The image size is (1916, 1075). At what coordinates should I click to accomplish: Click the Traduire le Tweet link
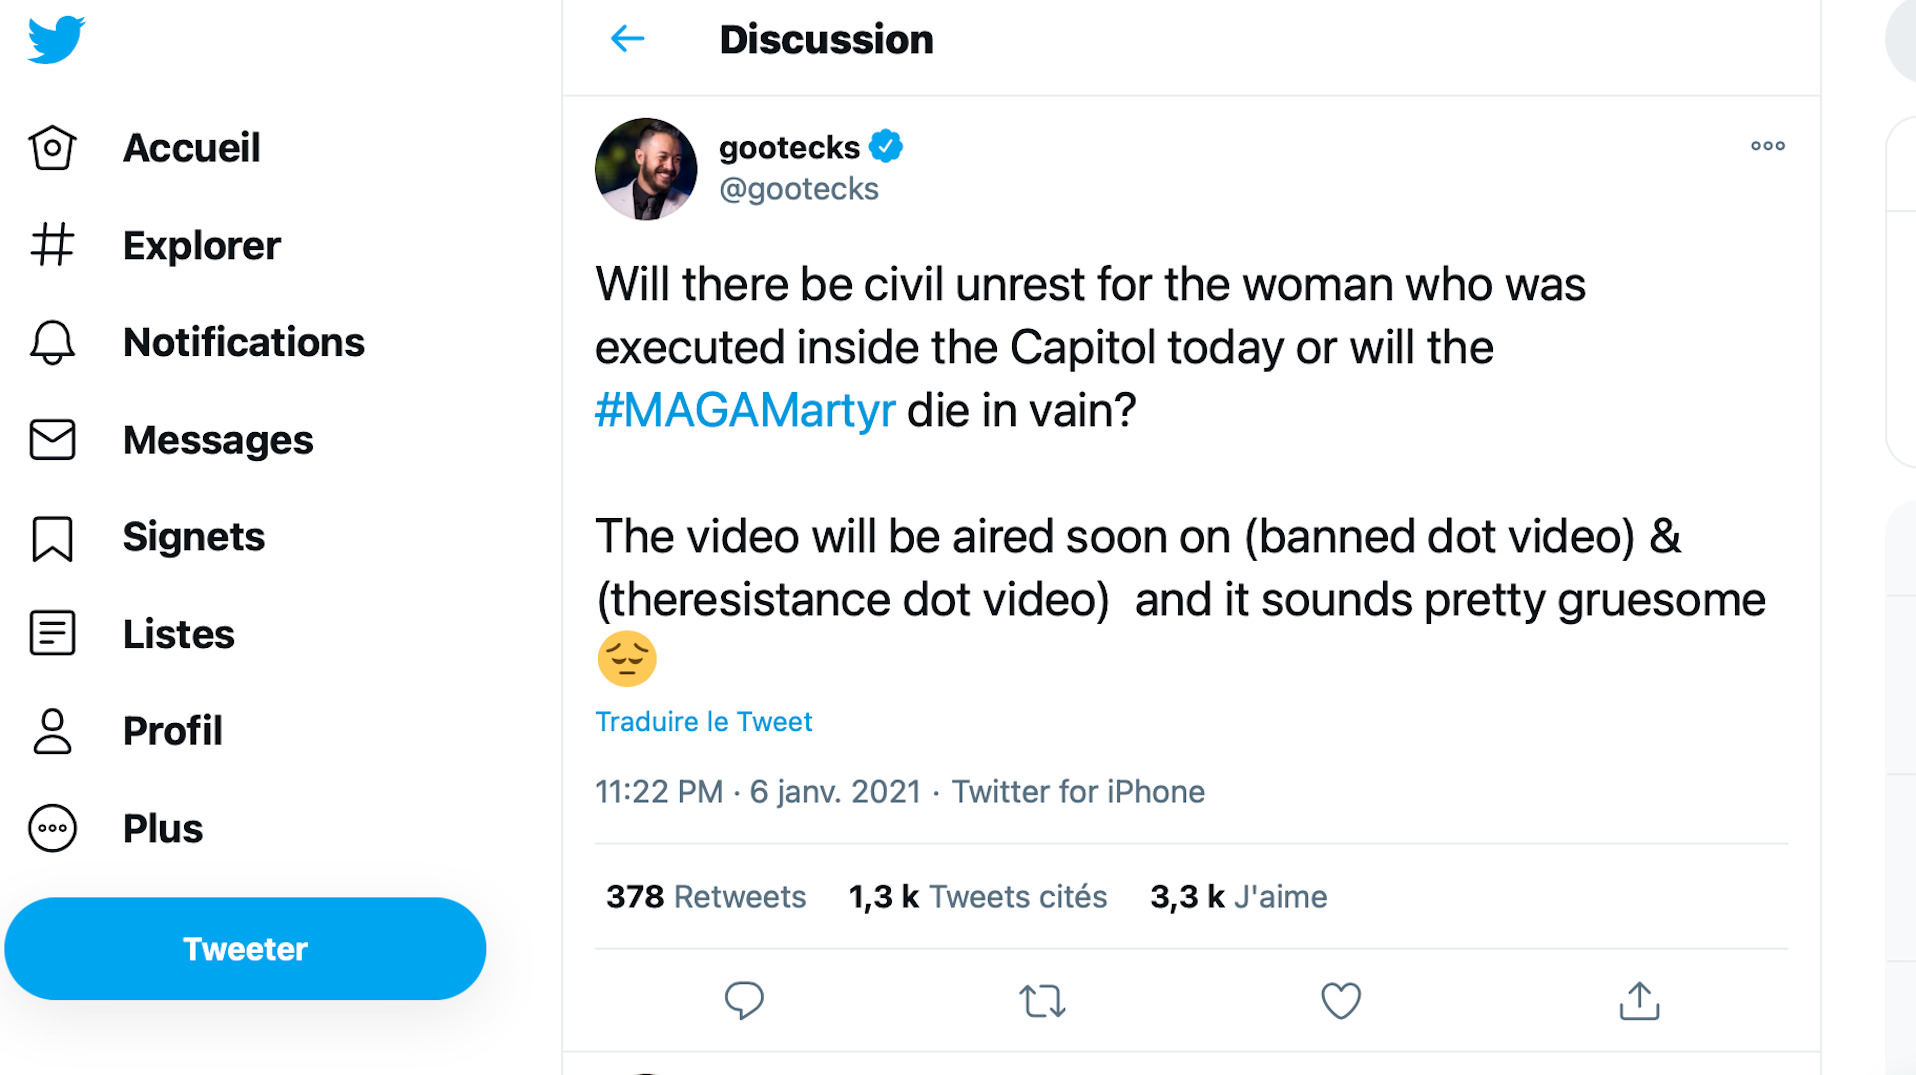(x=703, y=722)
